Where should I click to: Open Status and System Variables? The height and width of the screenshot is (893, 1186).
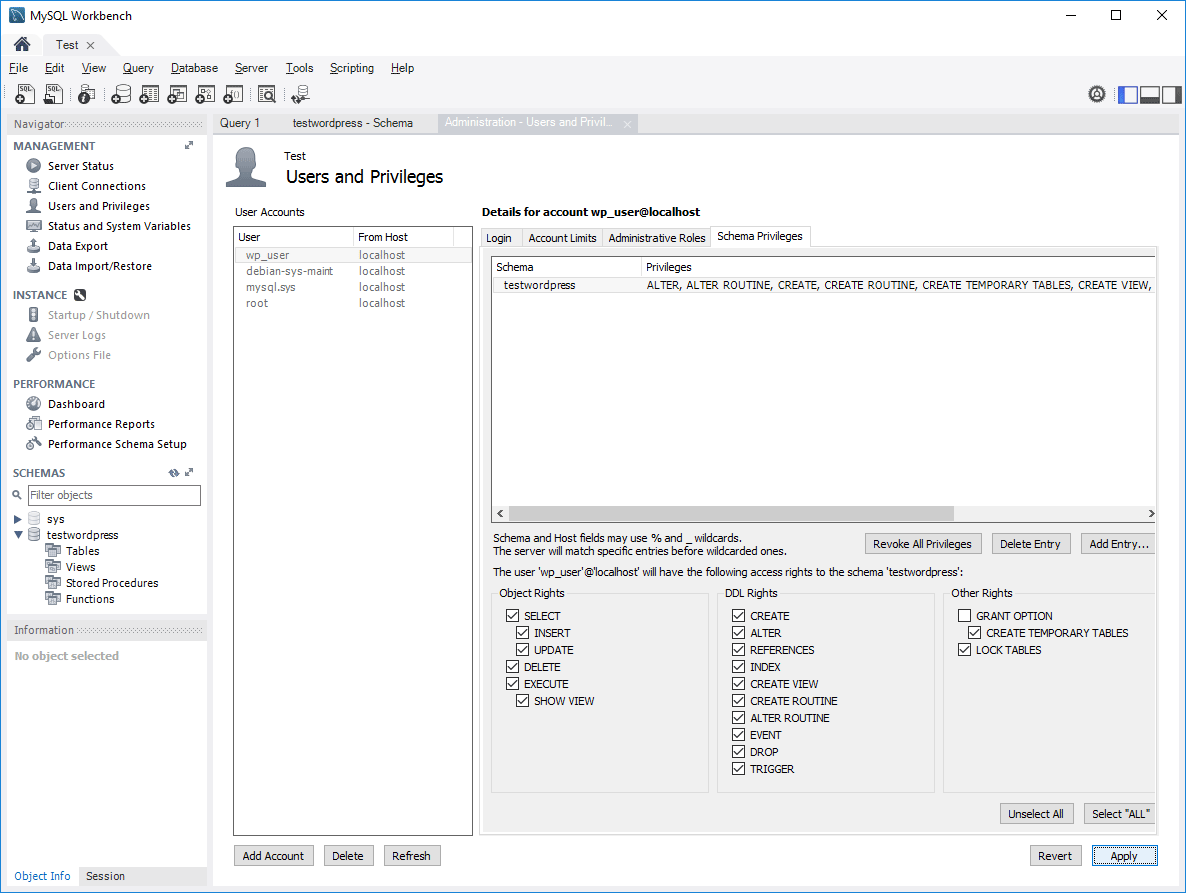pyautogui.click(x=120, y=226)
